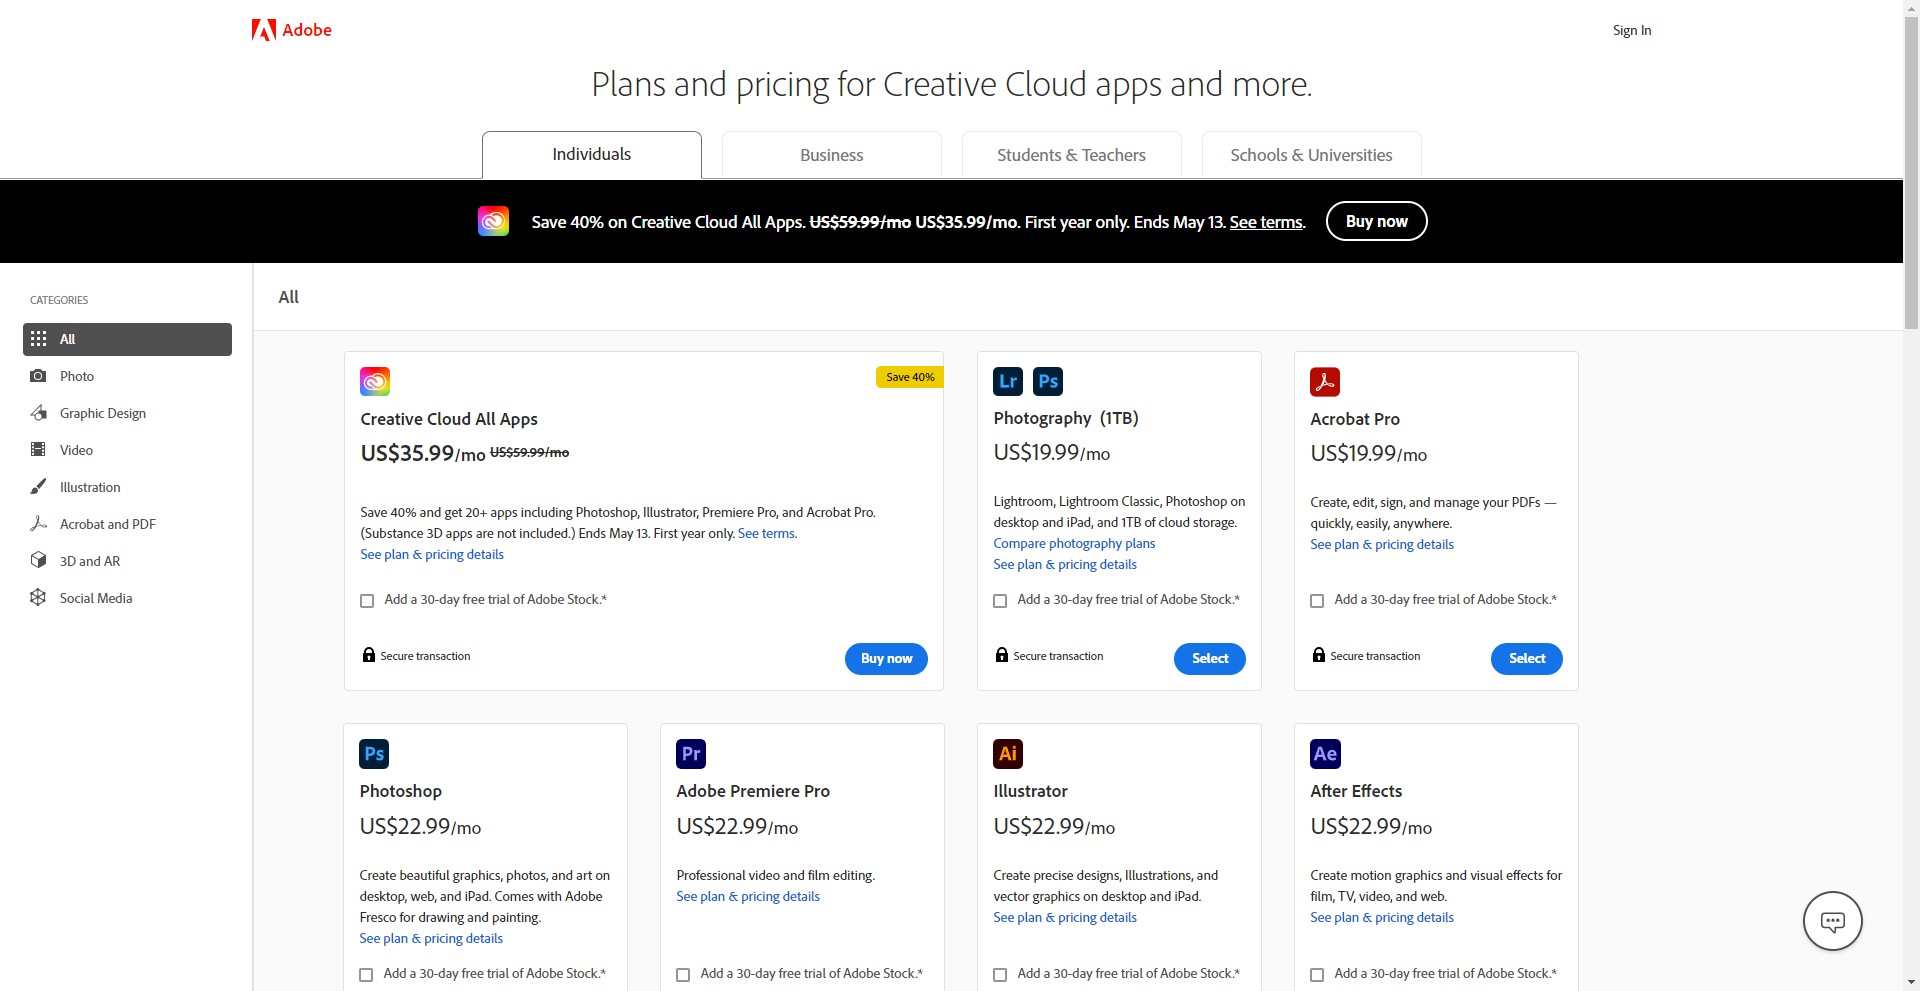Check Adobe Stock trial box under Photography plan
Image resolution: width=1920 pixels, height=991 pixels.
(x=1000, y=601)
